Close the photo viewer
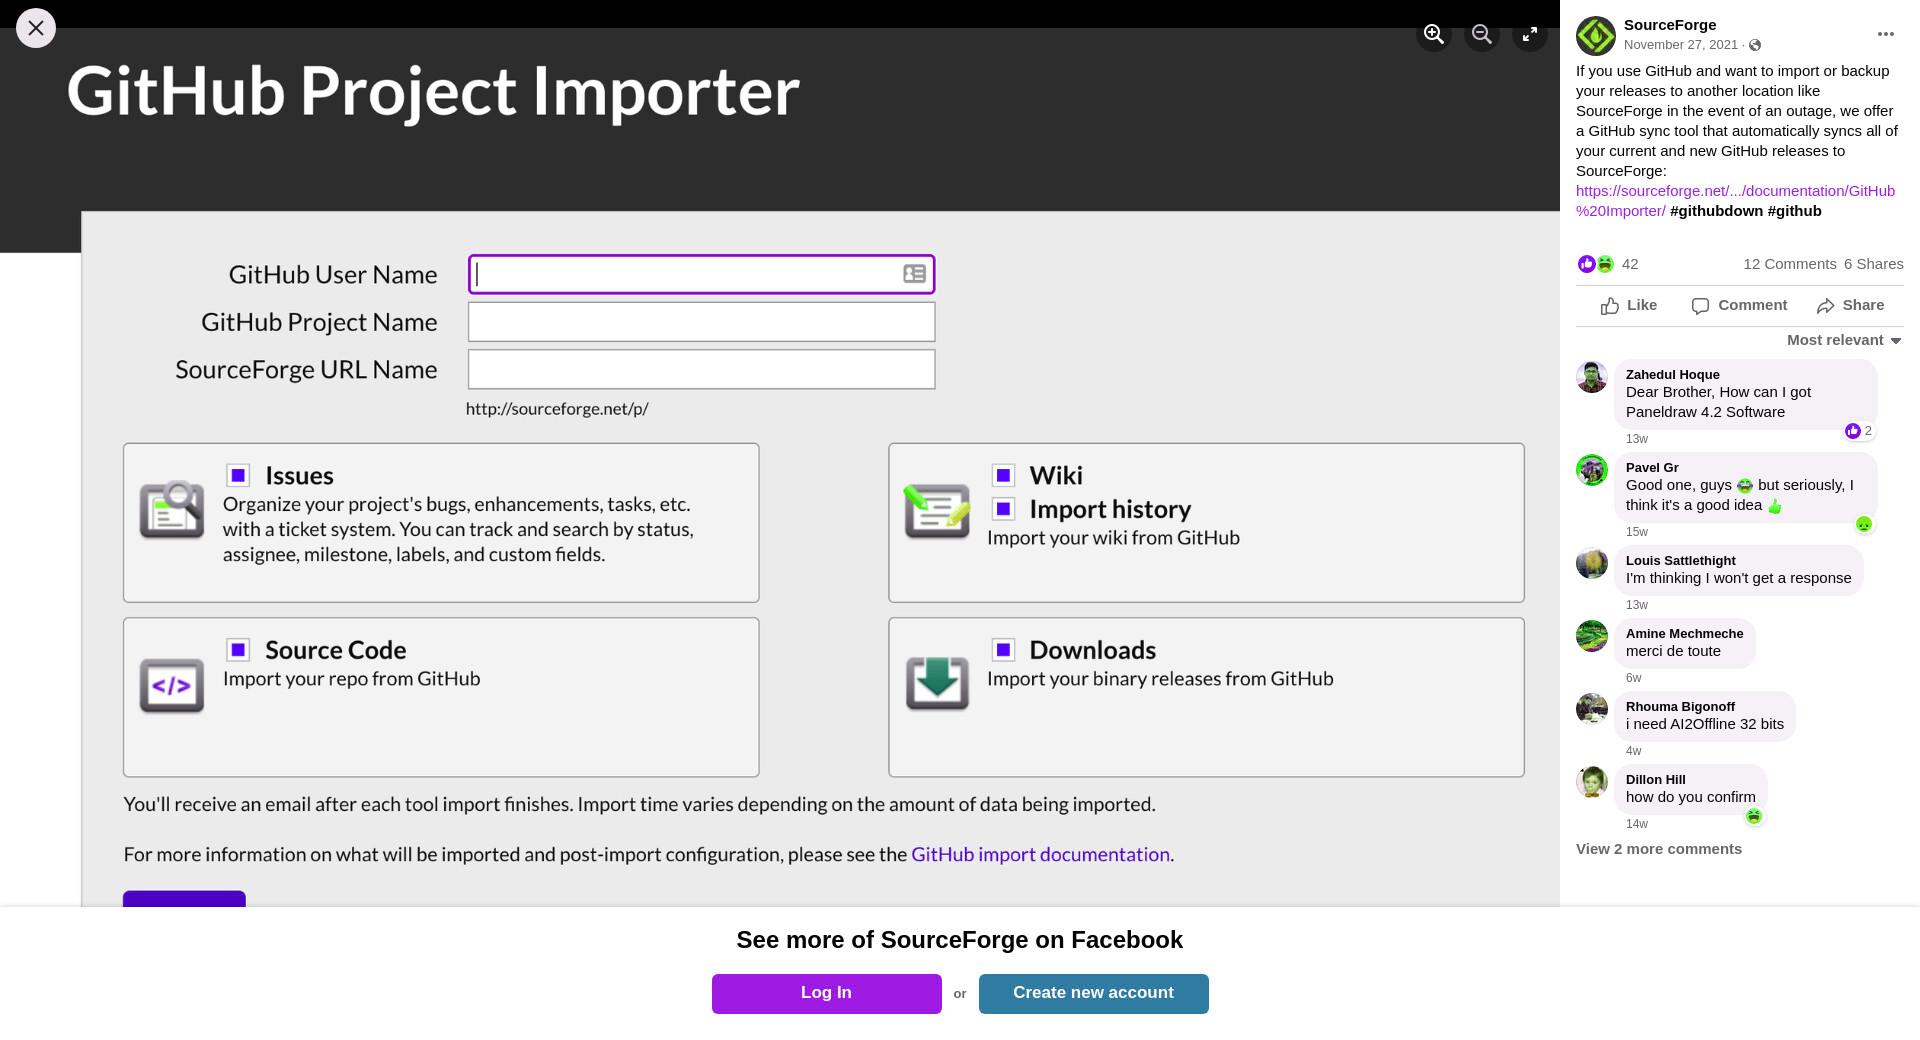The image size is (1920, 1040). click(36, 28)
